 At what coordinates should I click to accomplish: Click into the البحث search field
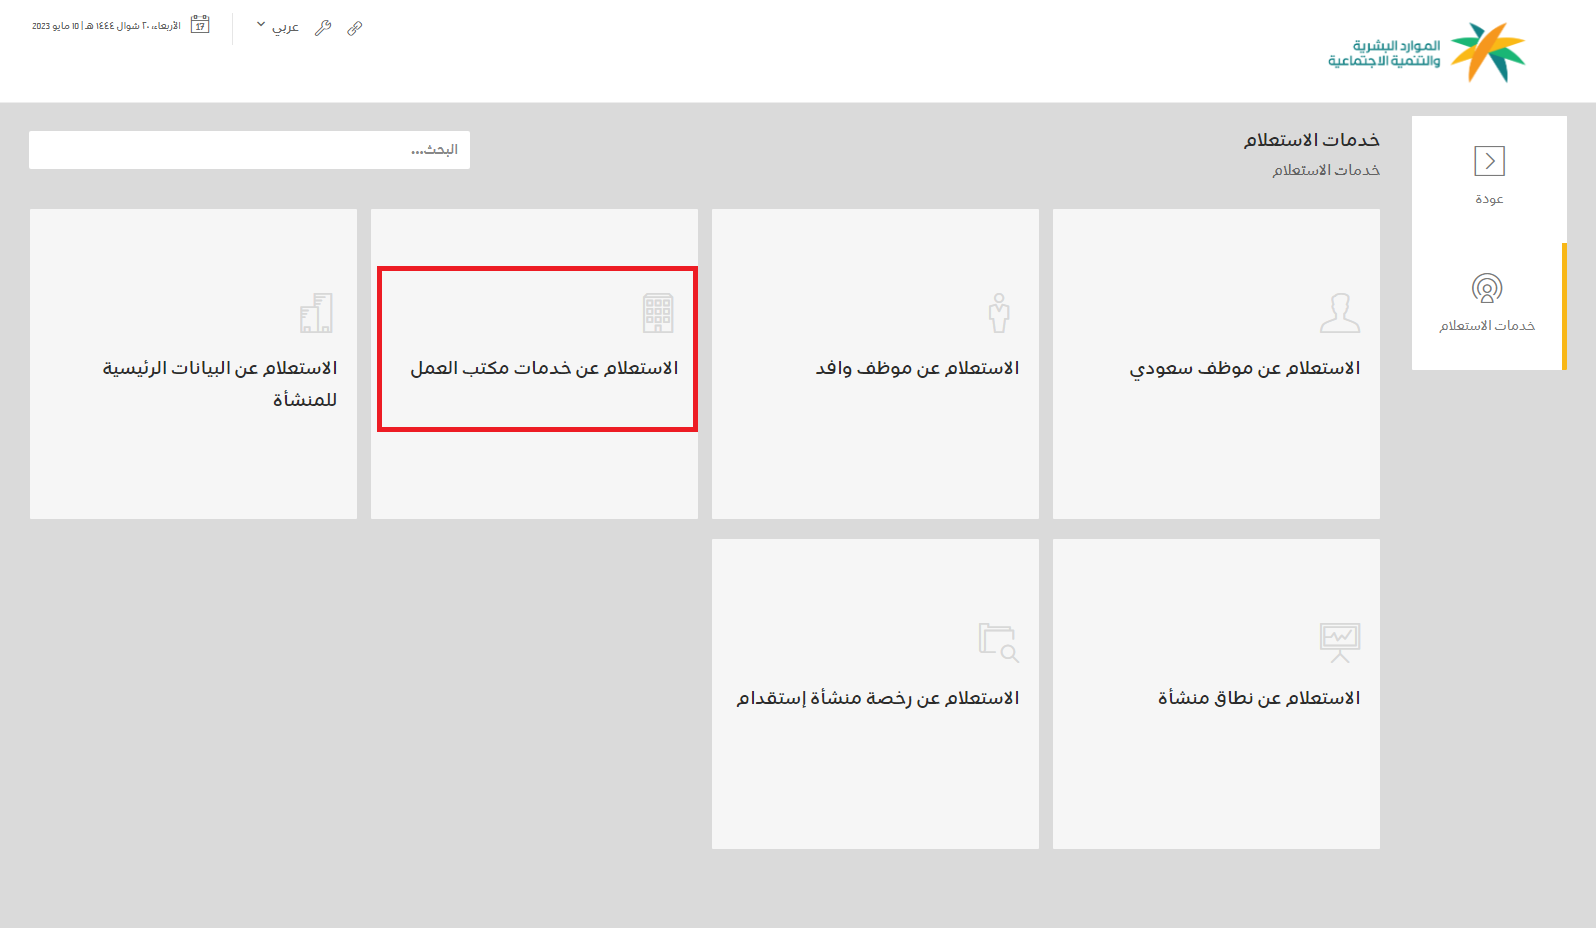coord(249,150)
